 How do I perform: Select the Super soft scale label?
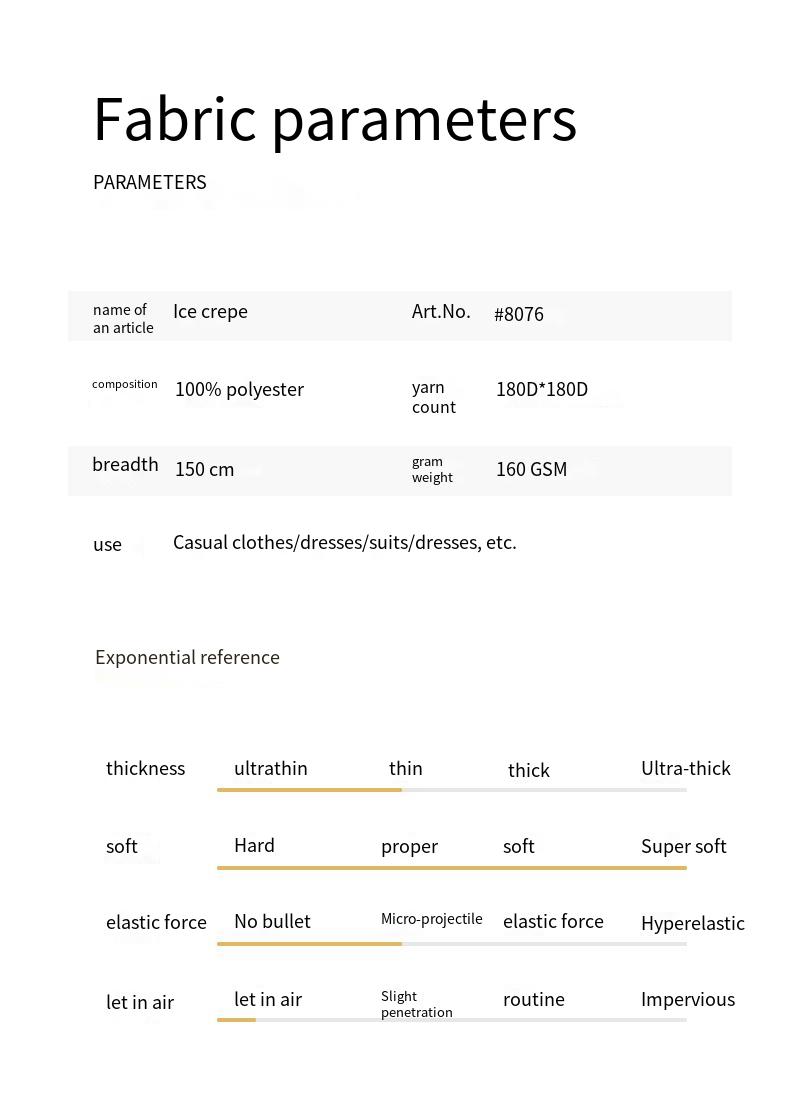(684, 847)
